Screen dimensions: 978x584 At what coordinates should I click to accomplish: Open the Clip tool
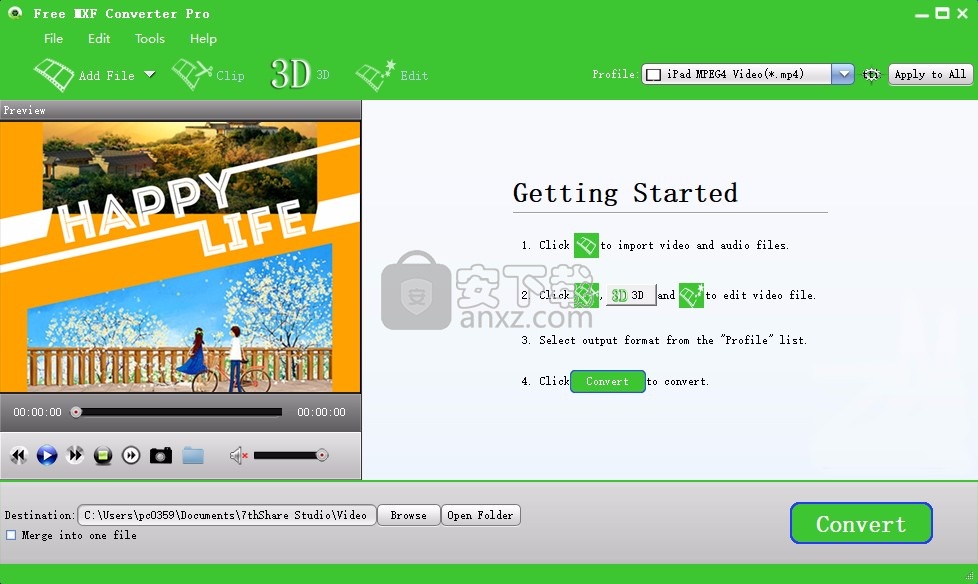click(x=208, y=75)
